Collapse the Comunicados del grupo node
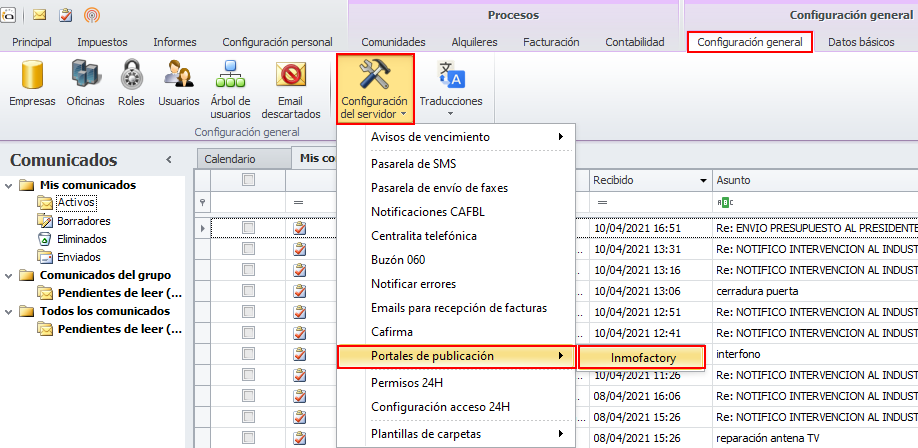The image size is (918, 448). pos(8,275)
